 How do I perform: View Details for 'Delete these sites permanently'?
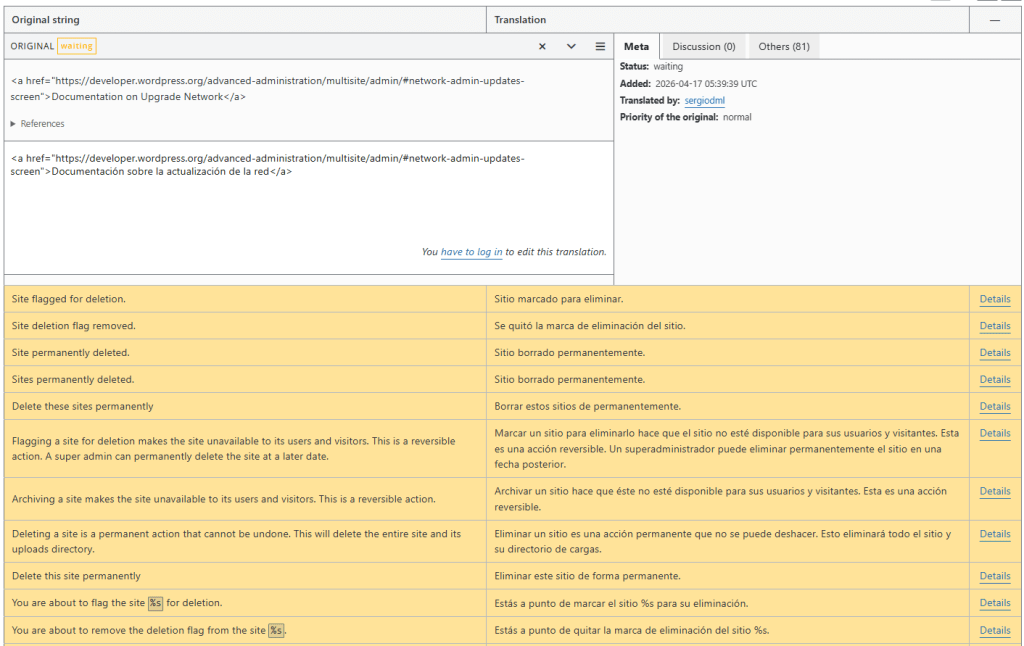coord(994,406)
